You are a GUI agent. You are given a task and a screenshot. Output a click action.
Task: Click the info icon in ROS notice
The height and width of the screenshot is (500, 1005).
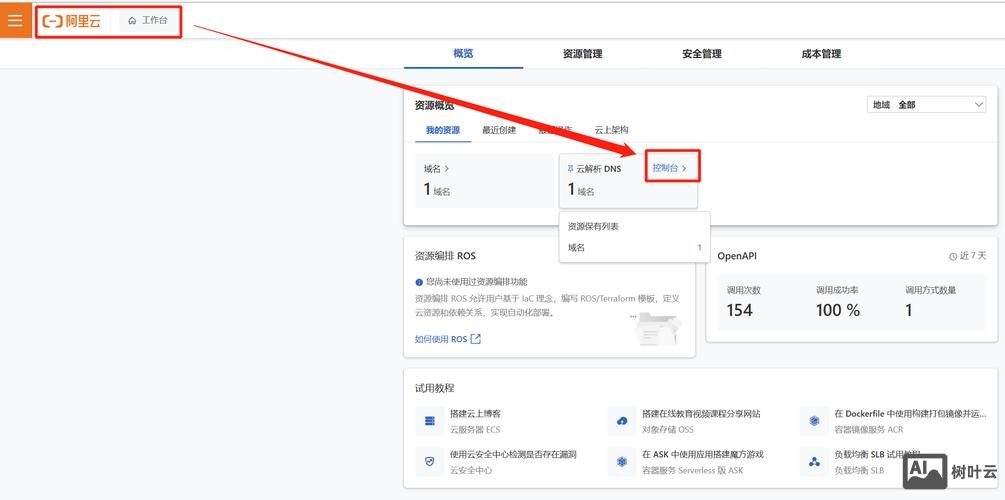[x=419, y=282]
